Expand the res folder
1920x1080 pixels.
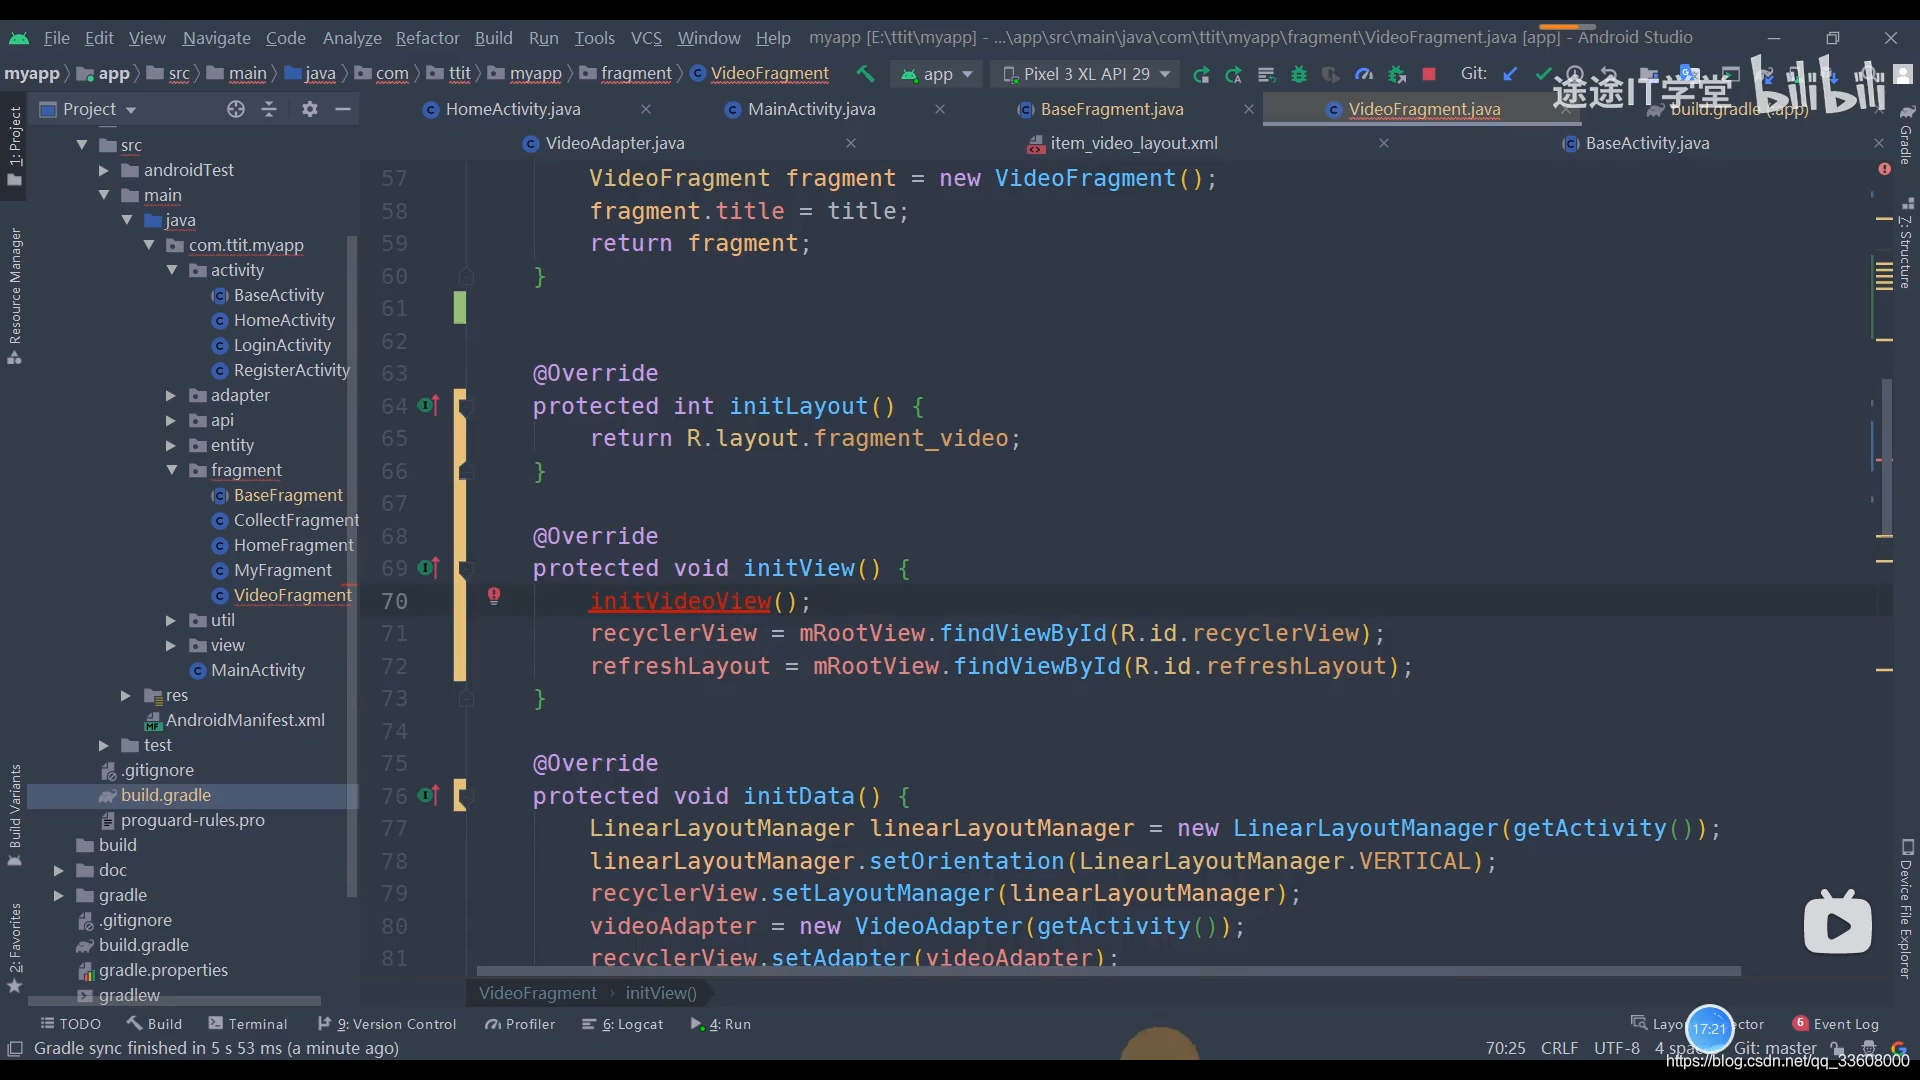pos(125,695)
